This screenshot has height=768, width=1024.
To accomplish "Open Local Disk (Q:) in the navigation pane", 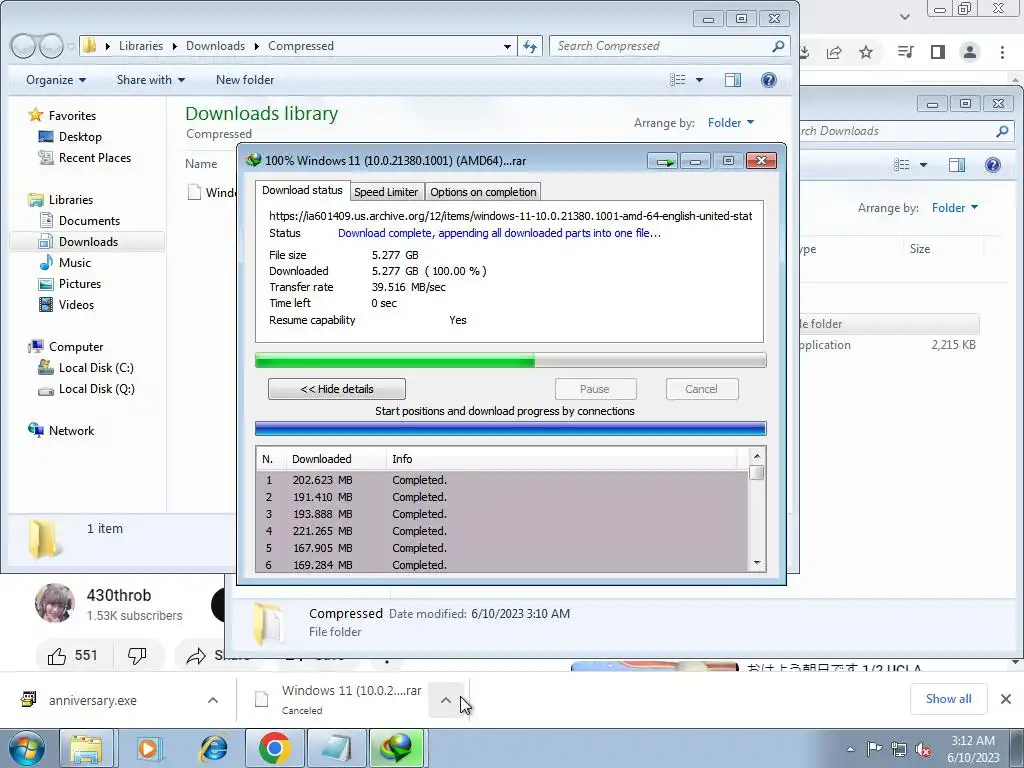I will click(x=96, y=389).
